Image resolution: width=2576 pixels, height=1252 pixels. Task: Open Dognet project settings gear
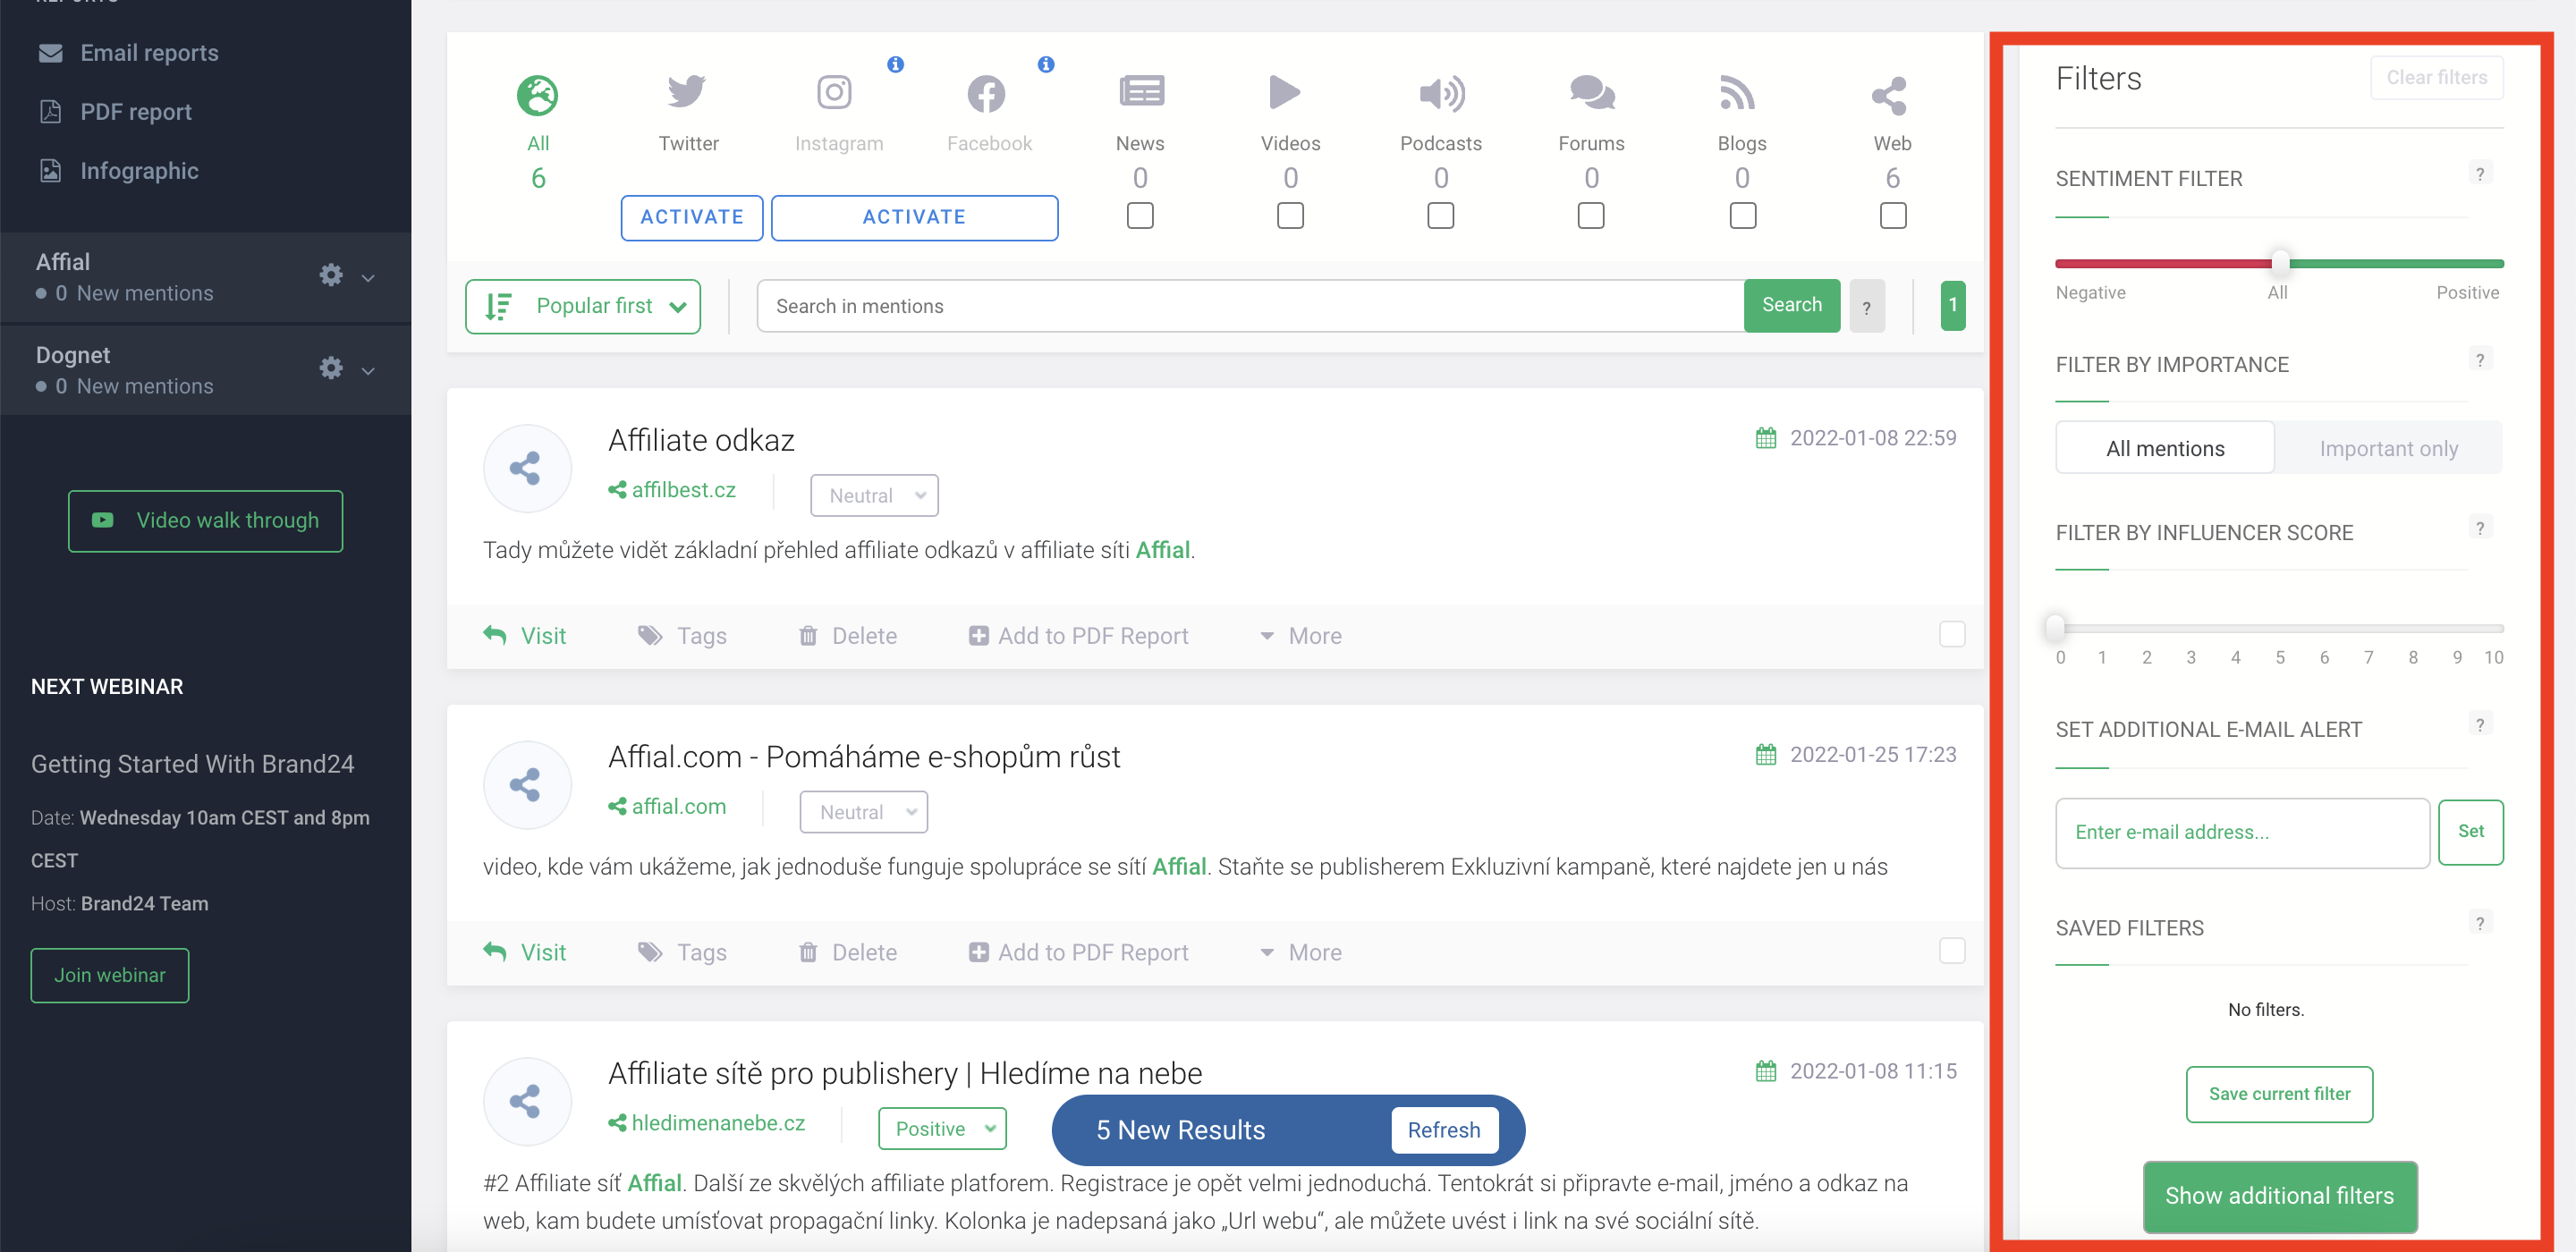click(x=331, y=368)
